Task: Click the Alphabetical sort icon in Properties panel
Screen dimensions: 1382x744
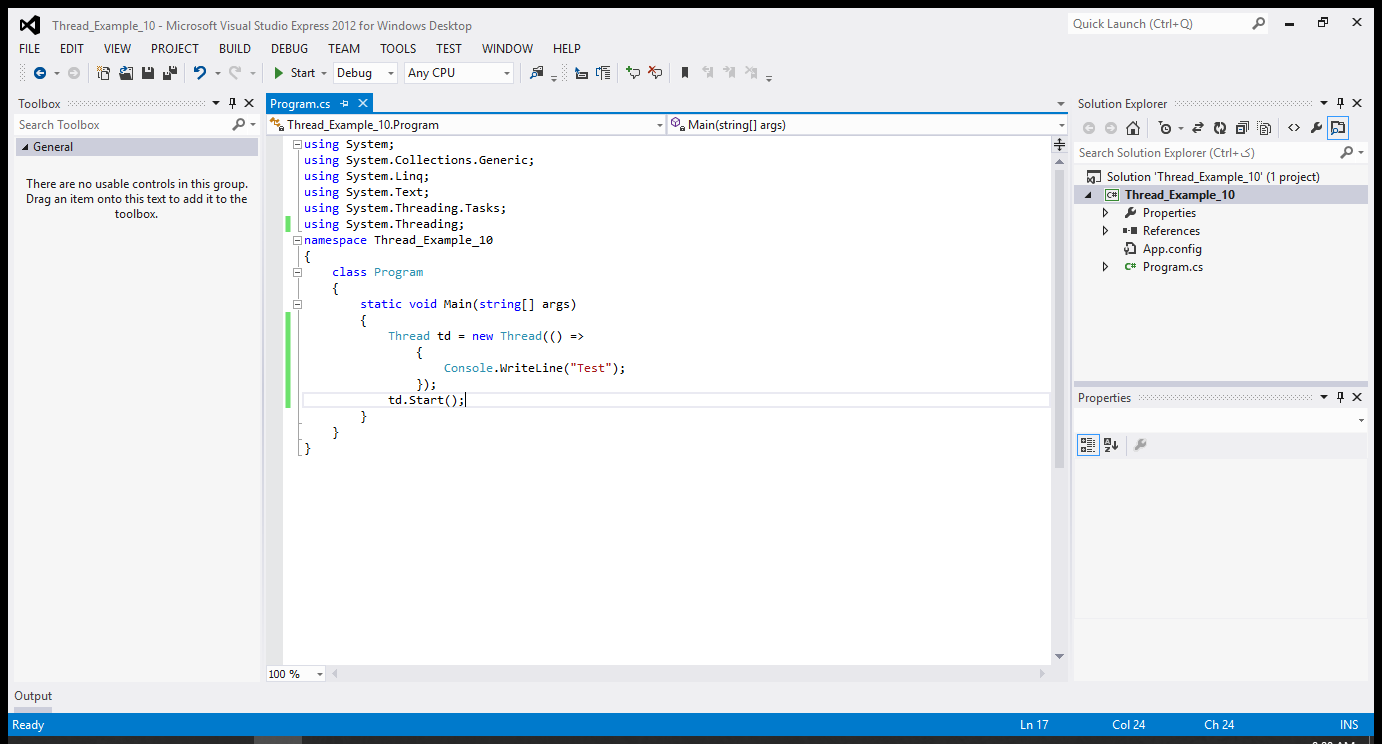Action: 1111,445
